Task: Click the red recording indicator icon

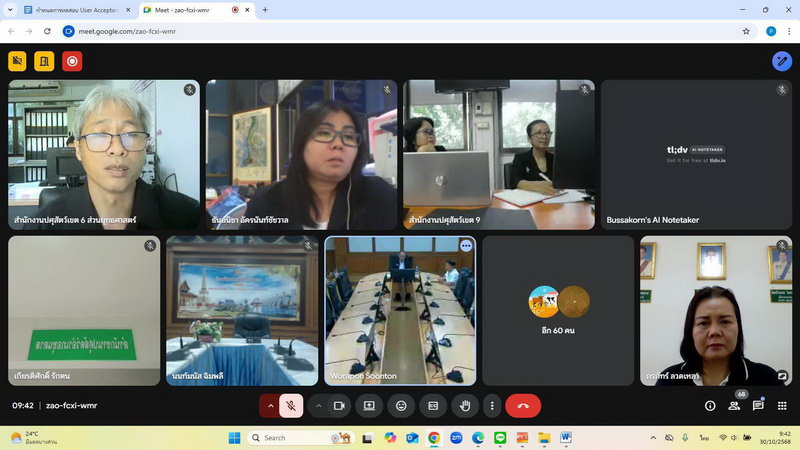Action: [x=72, y=61]
